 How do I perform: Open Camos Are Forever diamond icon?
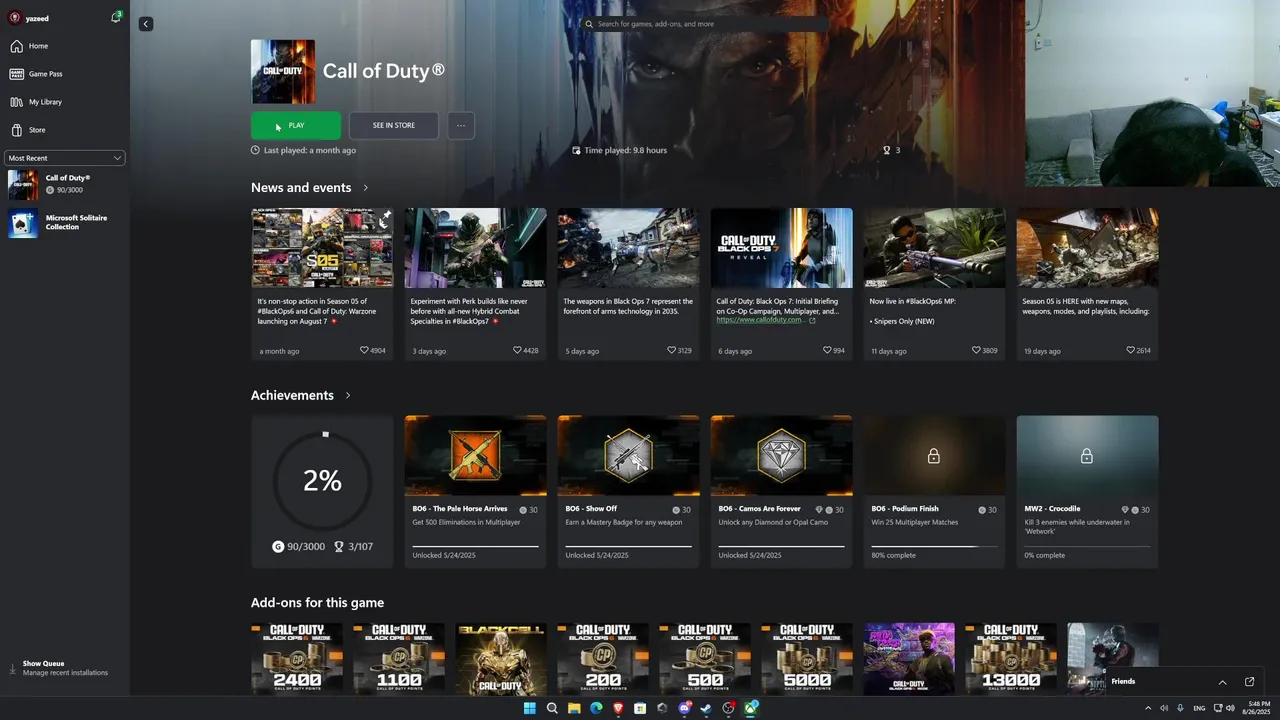782,456
